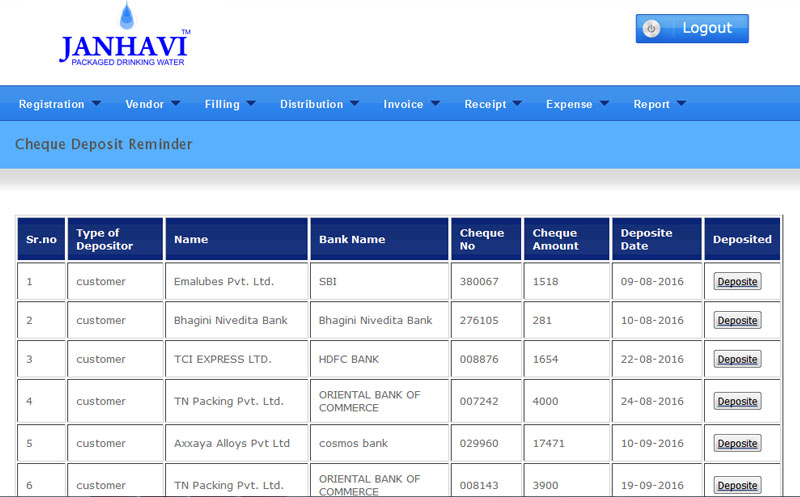
Task: Click the Cheque Deposit Reminder heading
Action: [104, 144]
